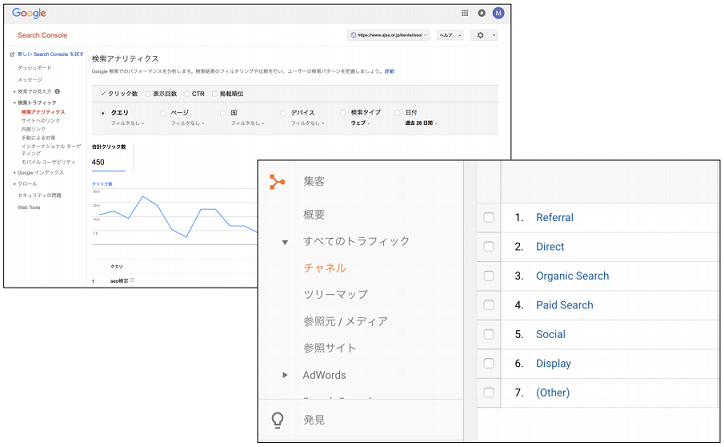Click the notifications icon in the header
The image size is (724, 447).
[481, 14]
